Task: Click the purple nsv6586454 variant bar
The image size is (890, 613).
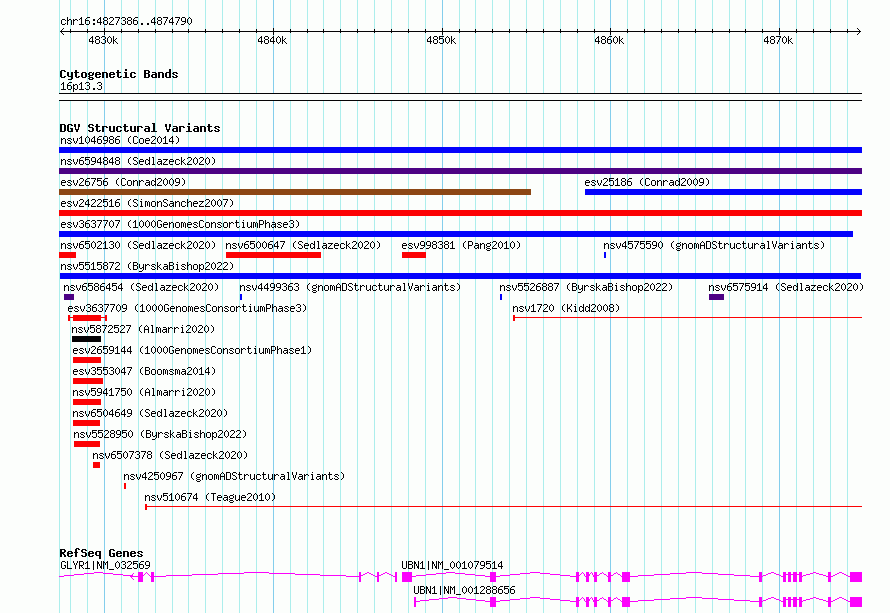Action: [69, 297]
